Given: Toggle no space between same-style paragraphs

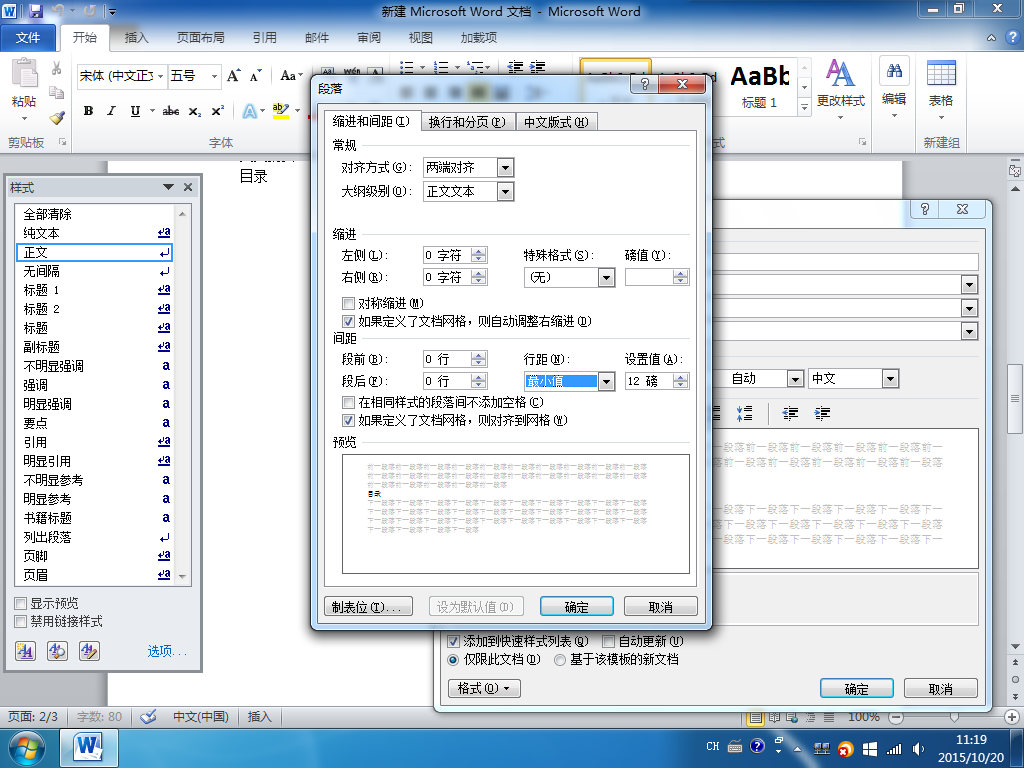Looking at the screenshot, I should 348,402.
